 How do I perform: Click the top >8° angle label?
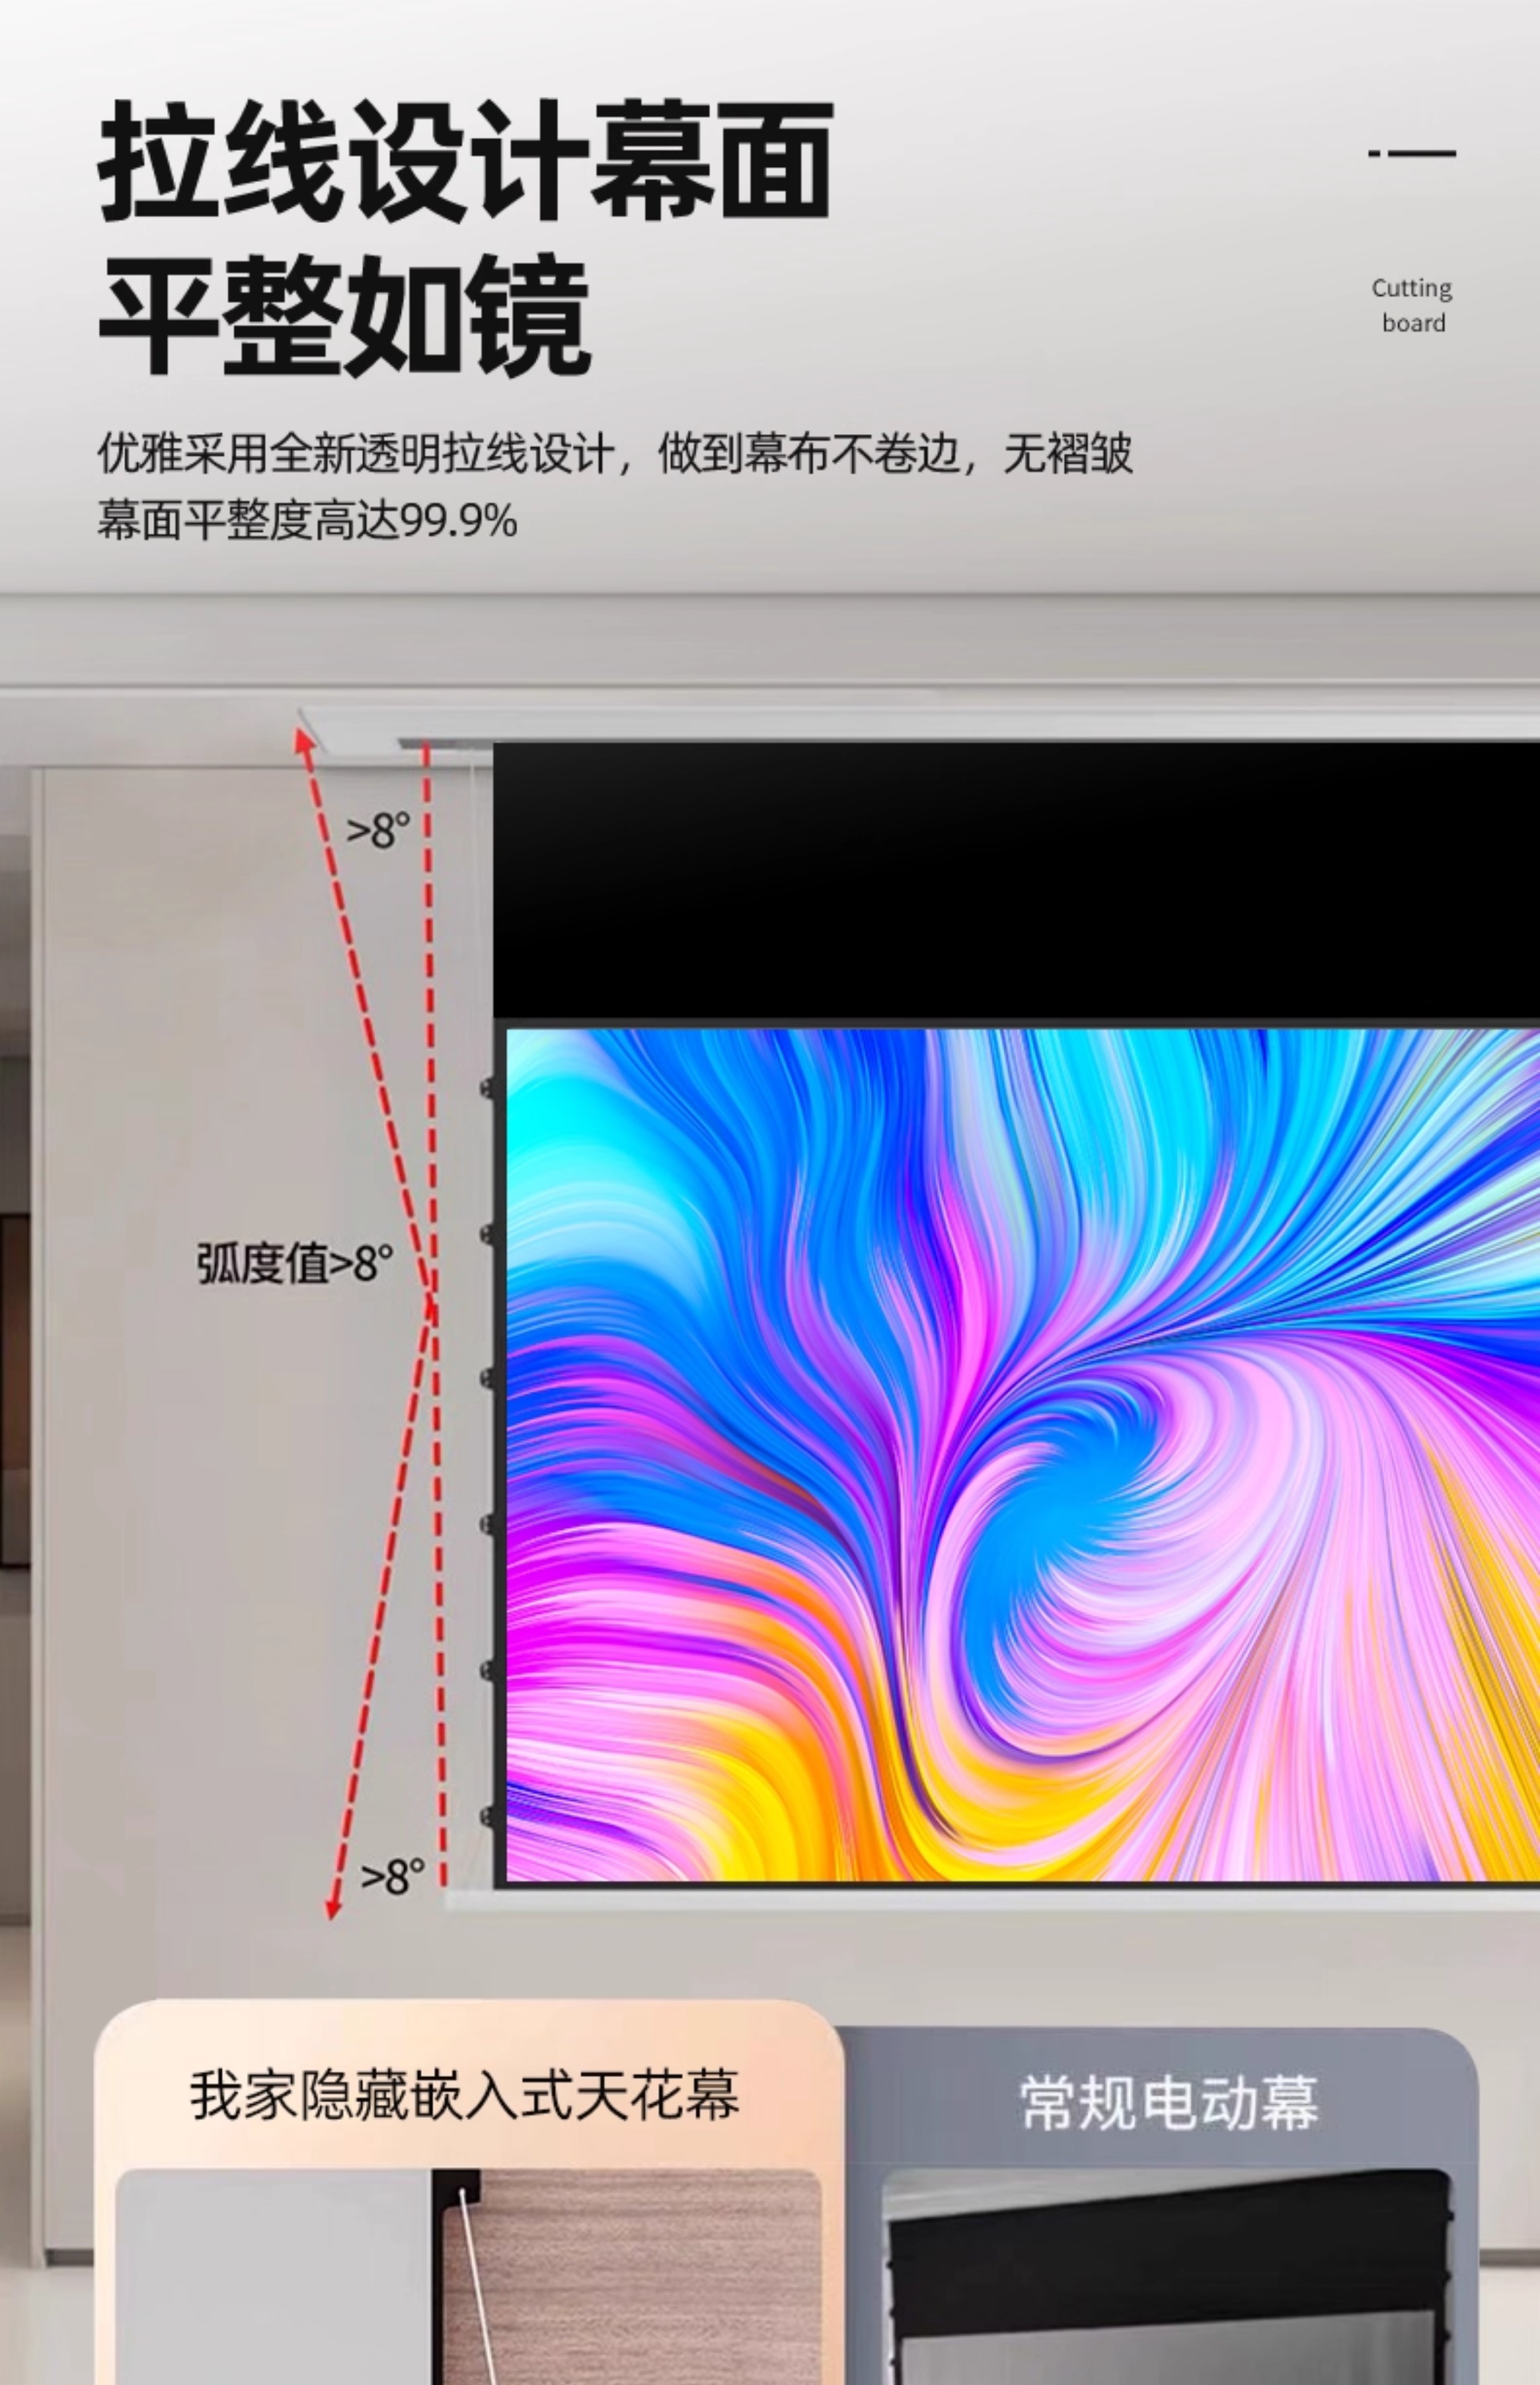(377, 830)
